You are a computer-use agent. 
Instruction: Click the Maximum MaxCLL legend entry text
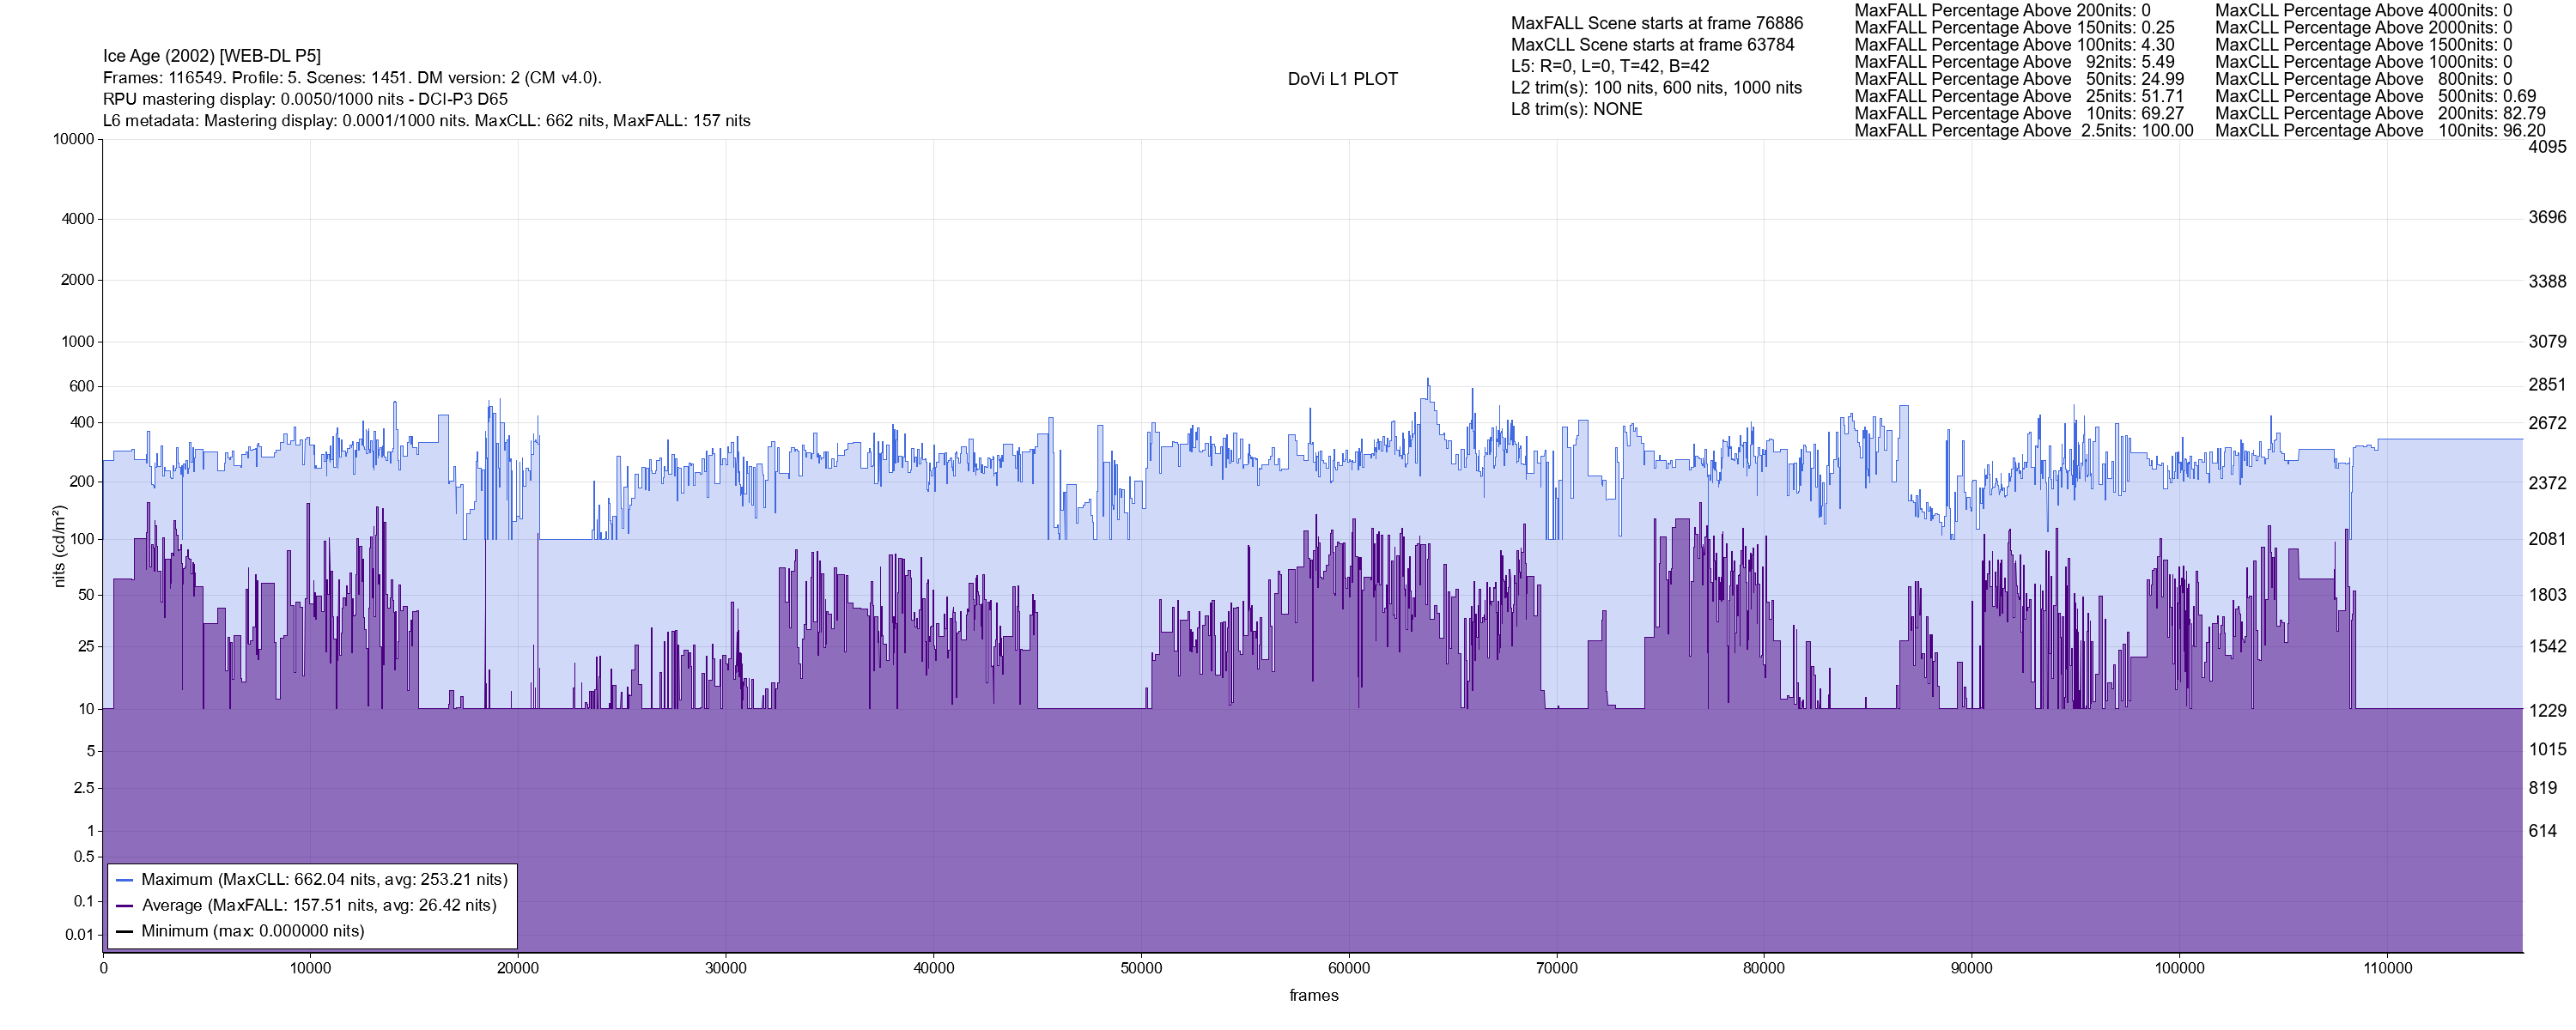pos(324,880)
